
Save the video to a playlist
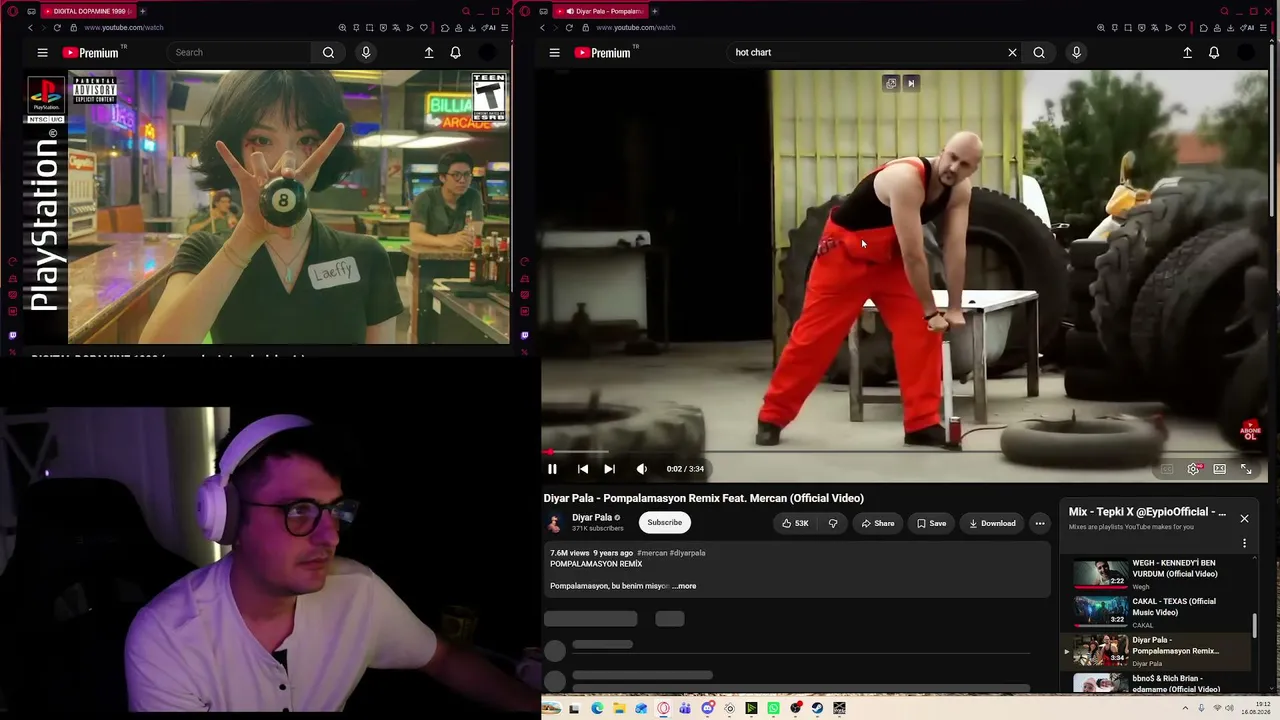pyautogui.click(x=931, y=523)
